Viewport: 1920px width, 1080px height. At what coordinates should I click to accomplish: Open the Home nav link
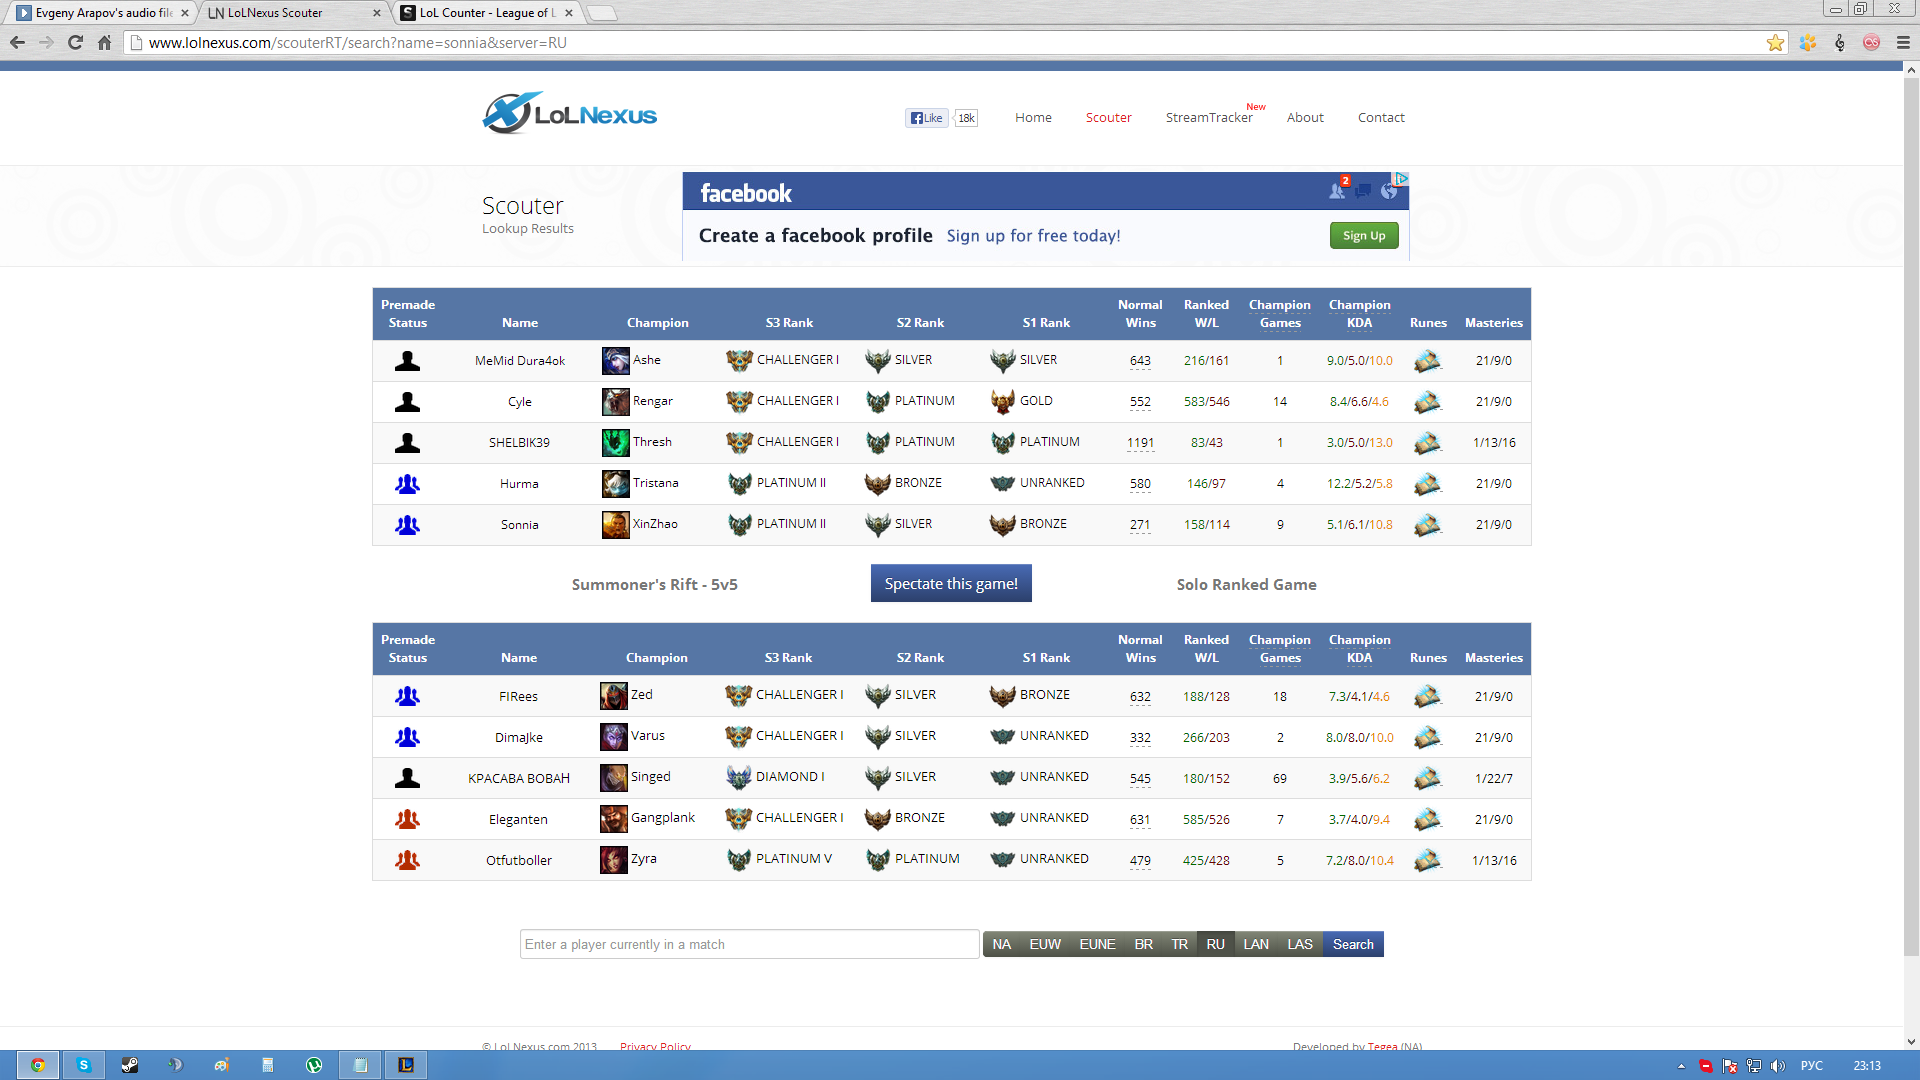pyautogui.click(x=1033, y=118)
